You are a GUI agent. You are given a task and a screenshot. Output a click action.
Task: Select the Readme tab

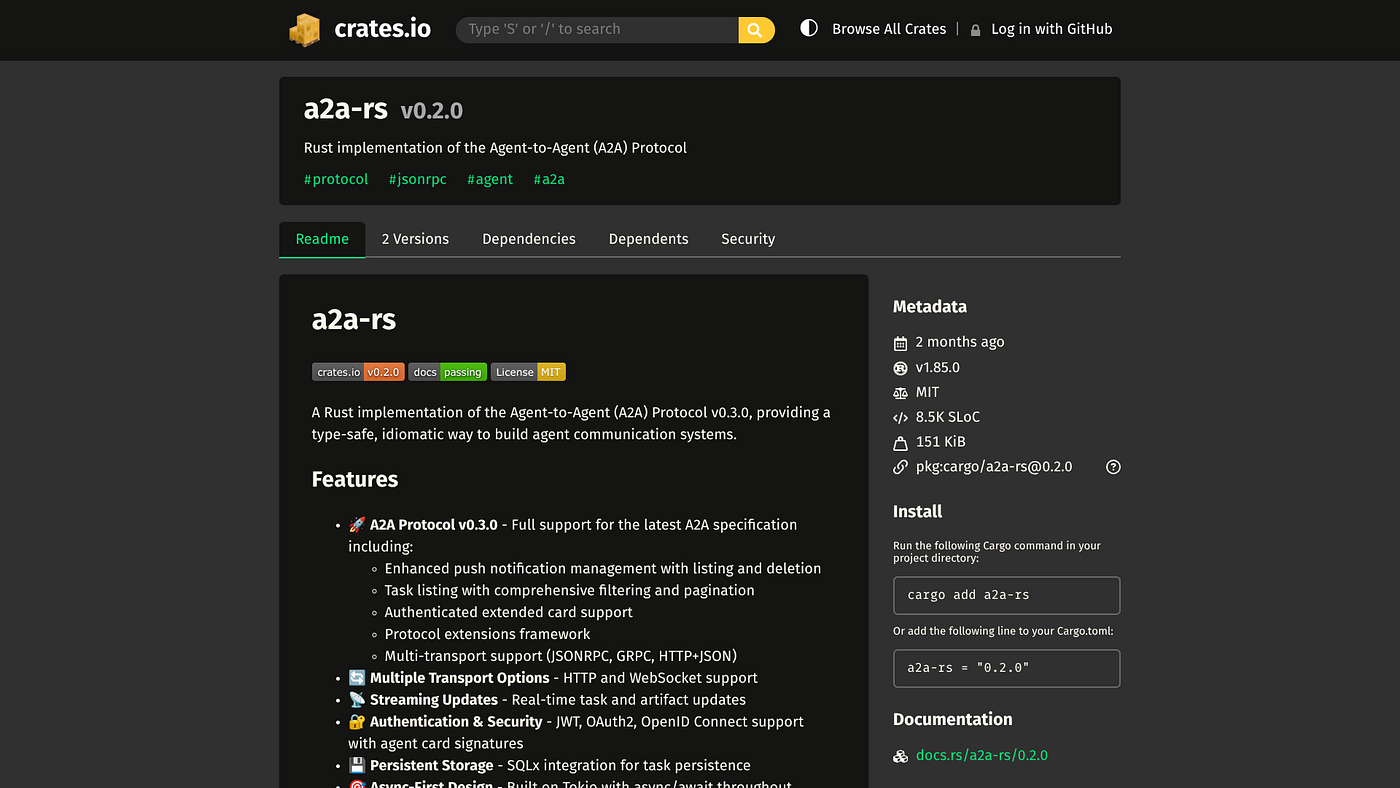[322, 239]
